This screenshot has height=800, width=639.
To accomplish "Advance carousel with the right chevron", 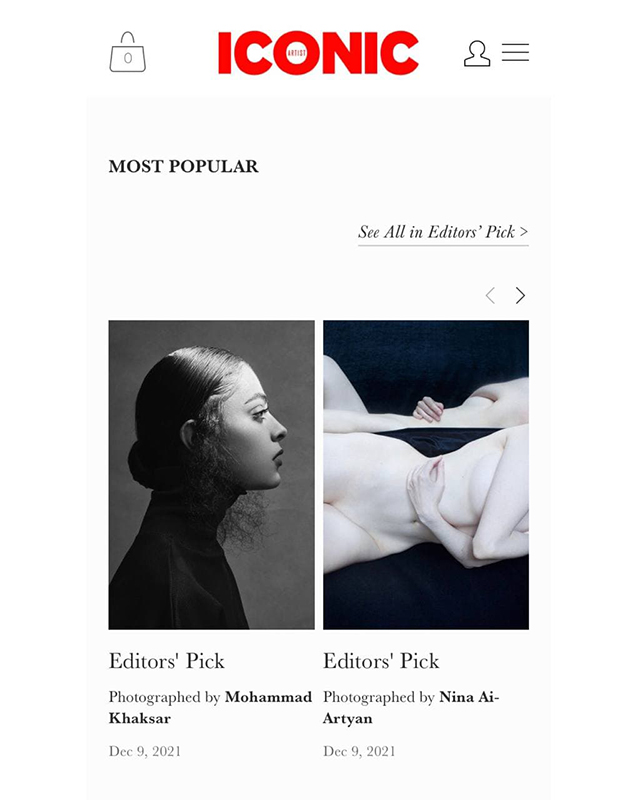I will pos(520,295).
